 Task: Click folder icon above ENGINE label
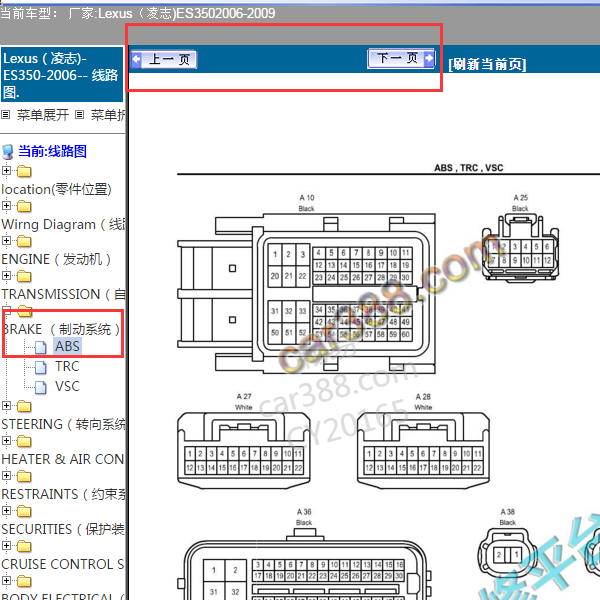[24, 241]
